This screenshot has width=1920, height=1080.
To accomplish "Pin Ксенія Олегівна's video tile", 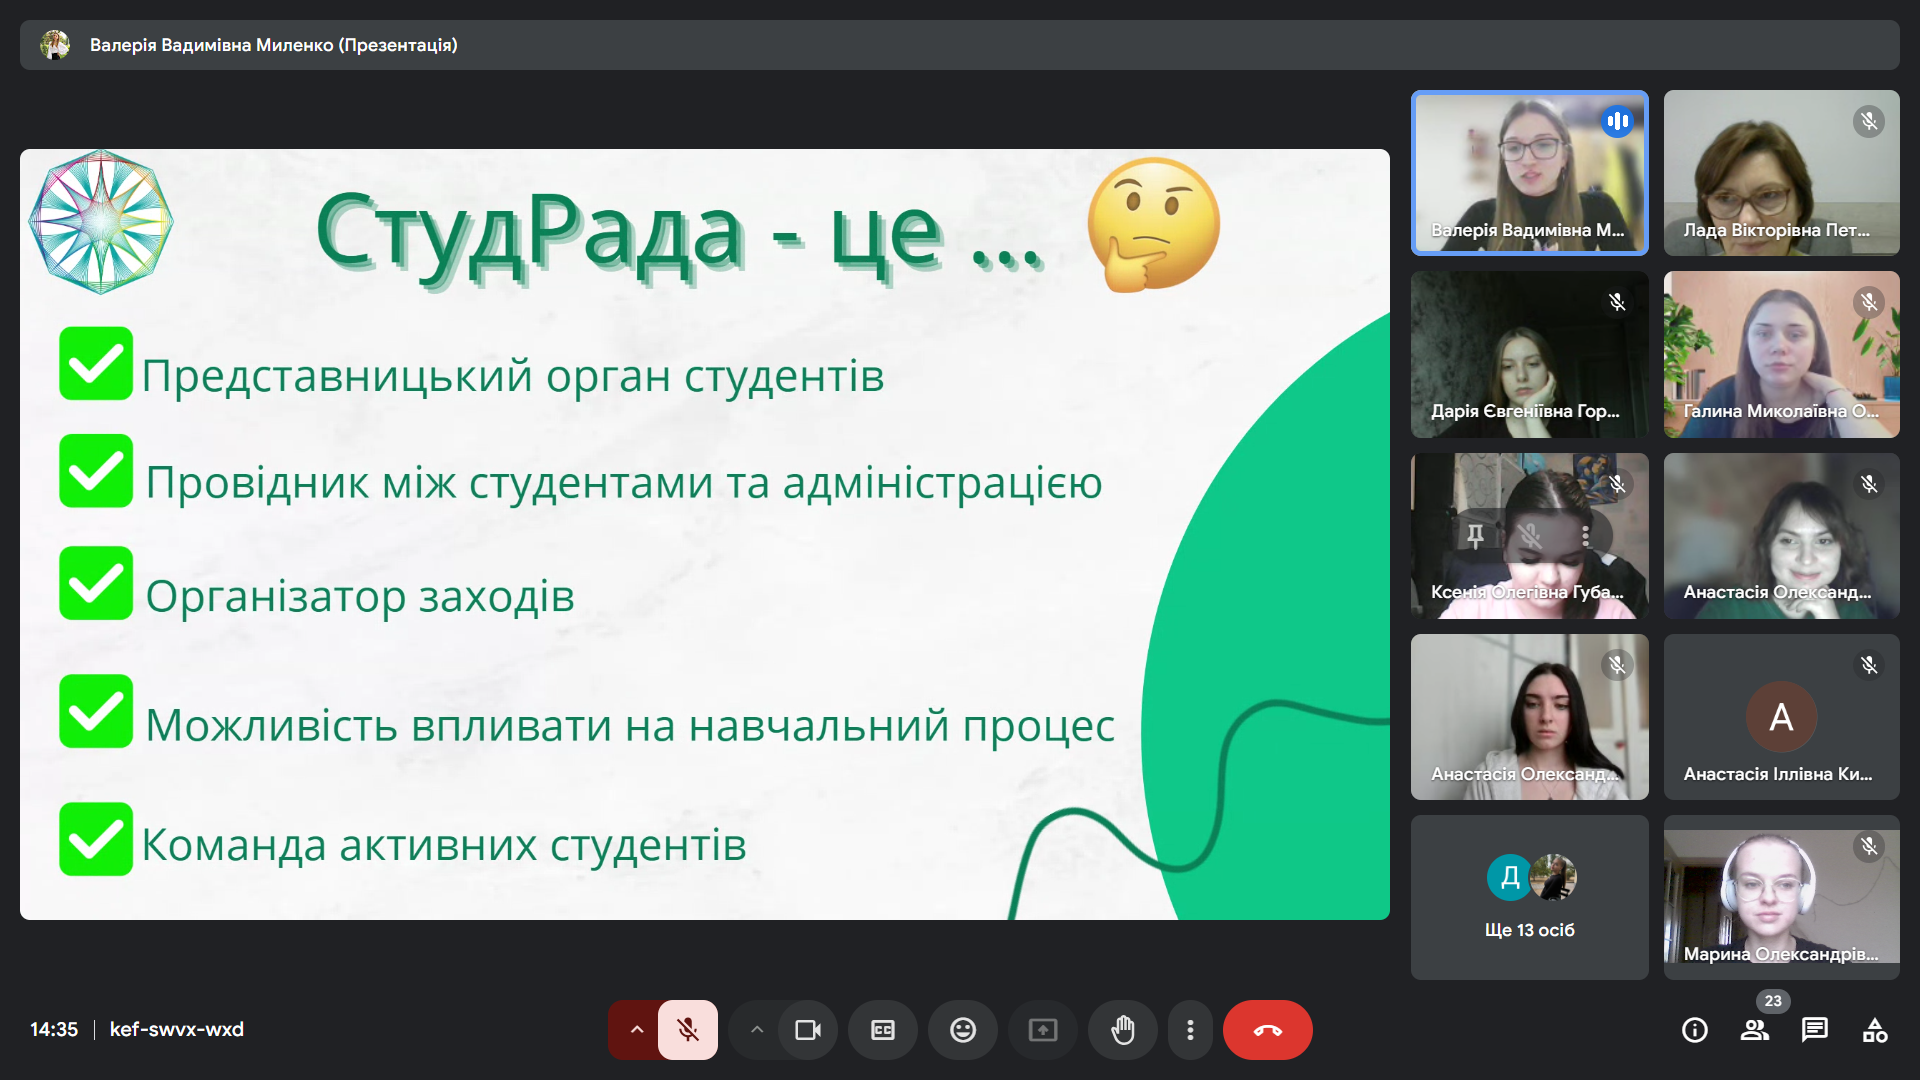I will pyautogui.click(x=1475, y=536).
